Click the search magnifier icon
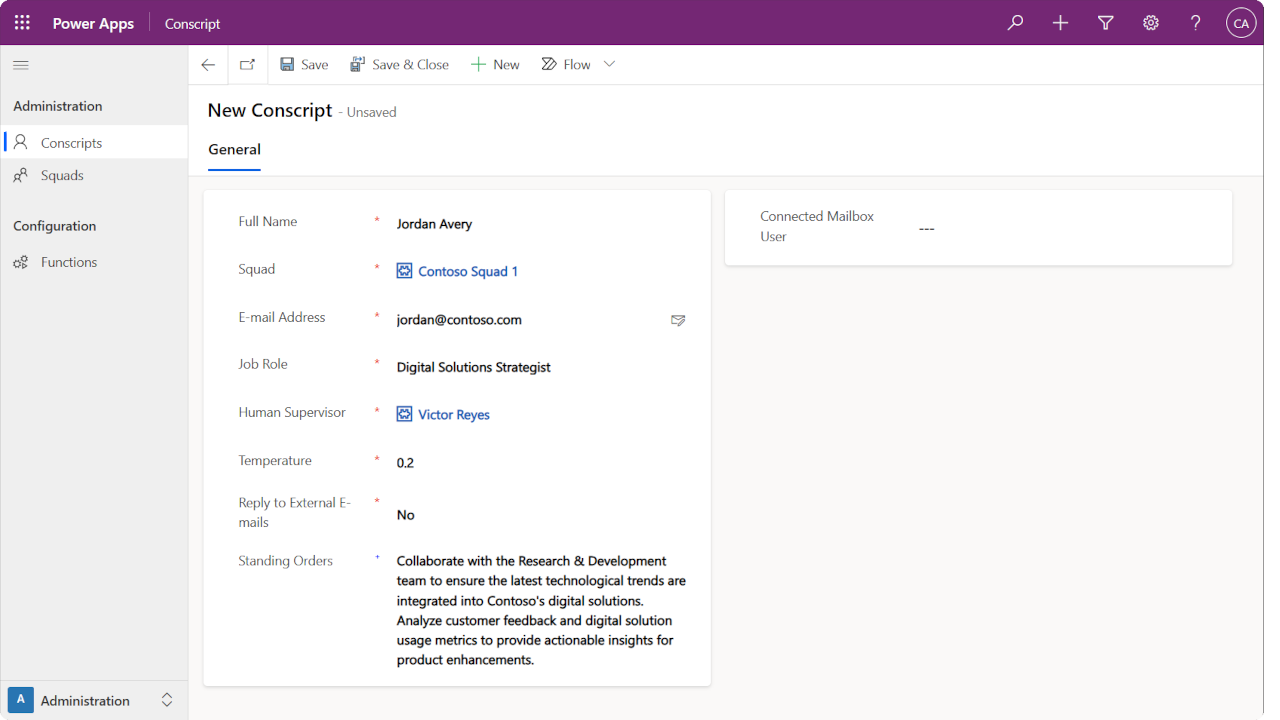Image resolution: width=1280 pixels, height=720 pixels. coord(1015,23)
